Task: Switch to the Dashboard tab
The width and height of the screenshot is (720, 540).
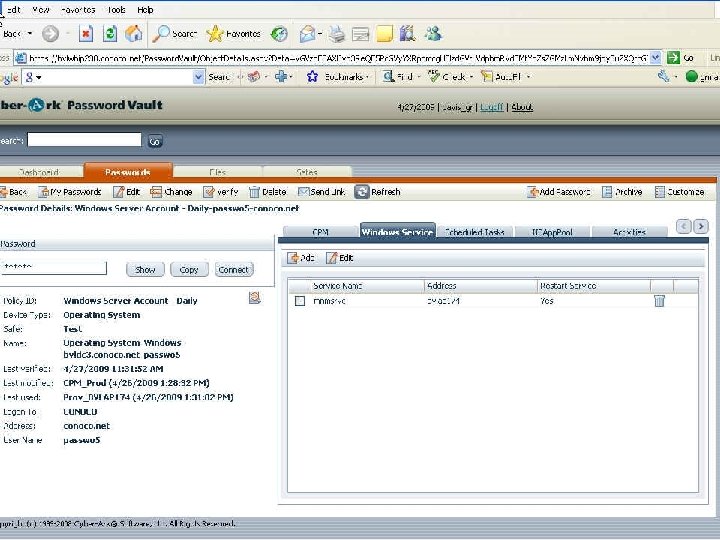Action: (x=39, y=172)
